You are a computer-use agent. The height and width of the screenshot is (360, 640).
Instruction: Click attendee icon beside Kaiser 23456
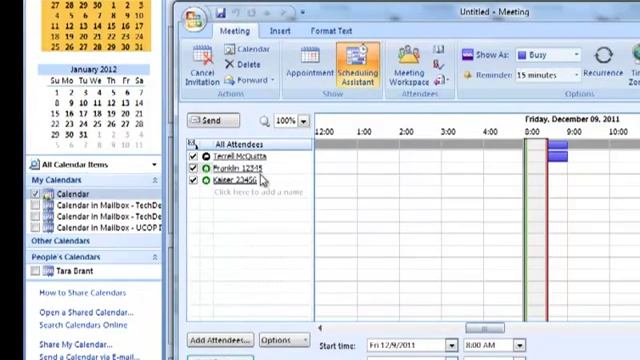point(206,180)
